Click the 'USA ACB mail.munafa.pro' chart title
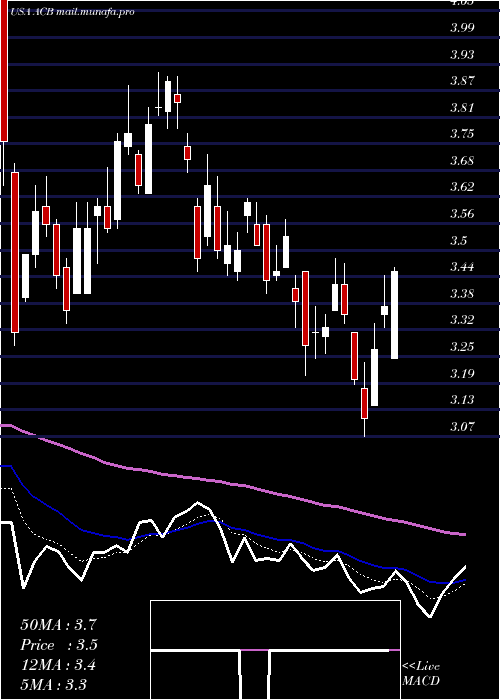 (x=72, y=12)
